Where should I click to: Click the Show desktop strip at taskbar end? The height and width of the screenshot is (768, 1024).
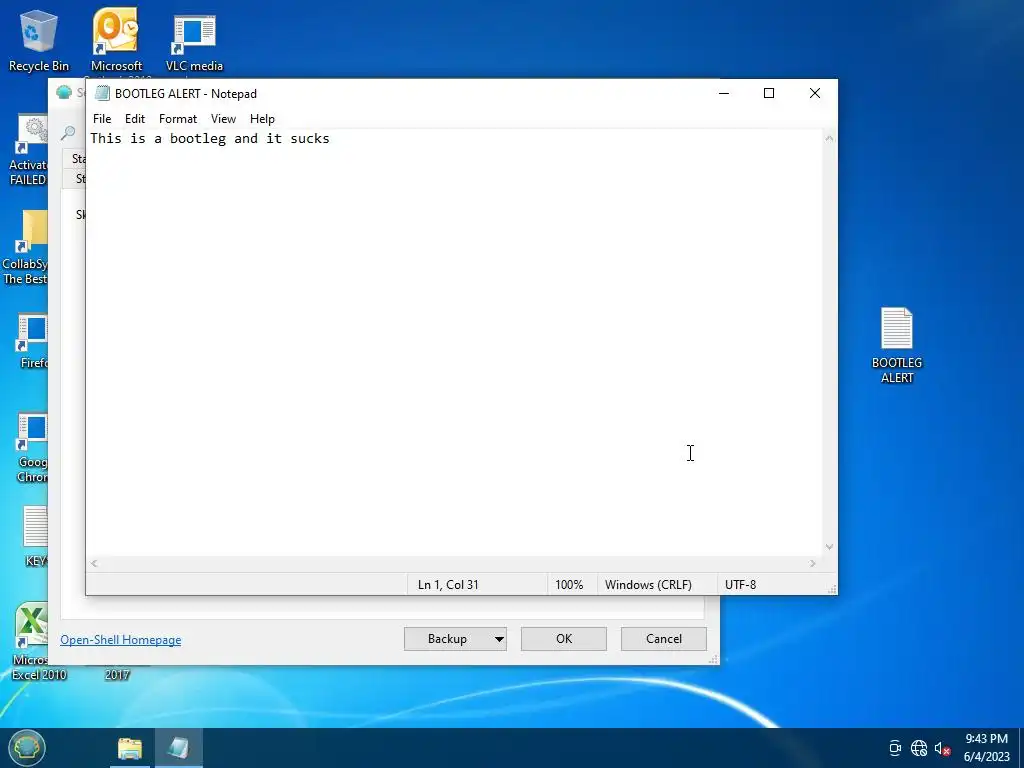[x=1021, y=748]
